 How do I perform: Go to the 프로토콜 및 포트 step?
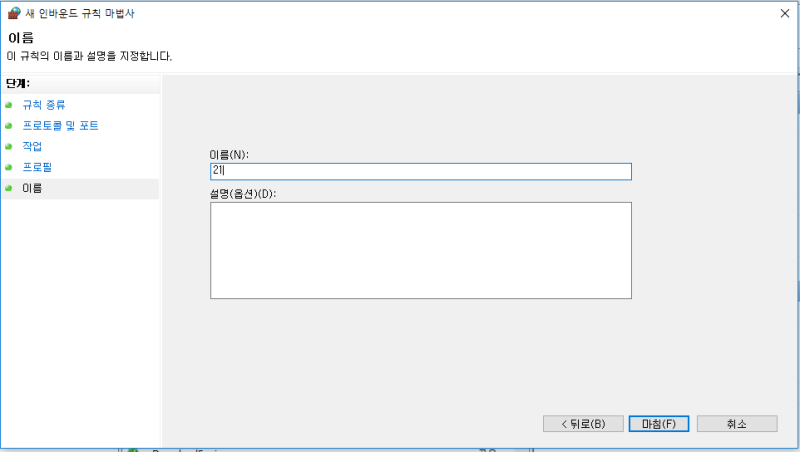click(x=60, y=125)
